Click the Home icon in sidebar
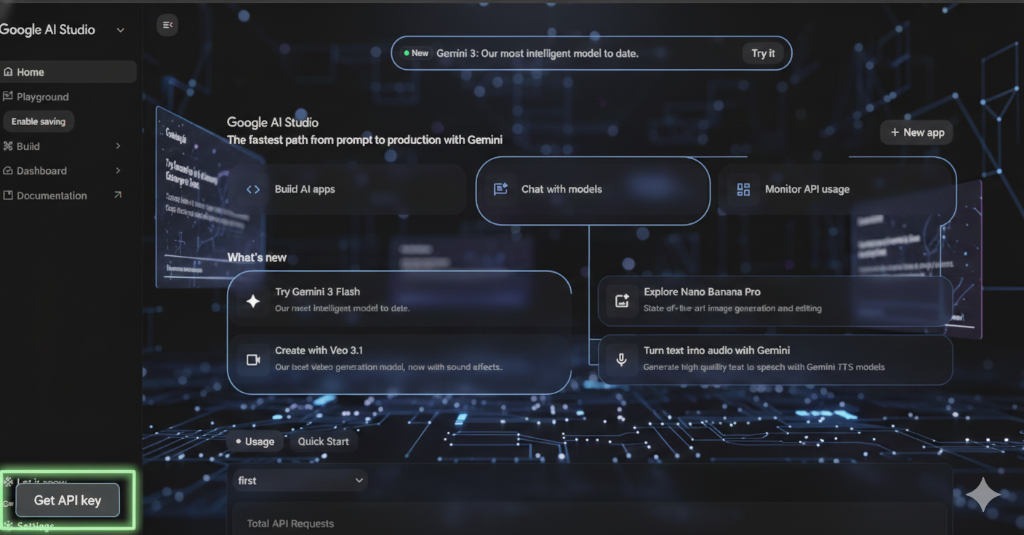This screenshot has width=1024, height=535. pyautogui.click(x=8, y=72)
